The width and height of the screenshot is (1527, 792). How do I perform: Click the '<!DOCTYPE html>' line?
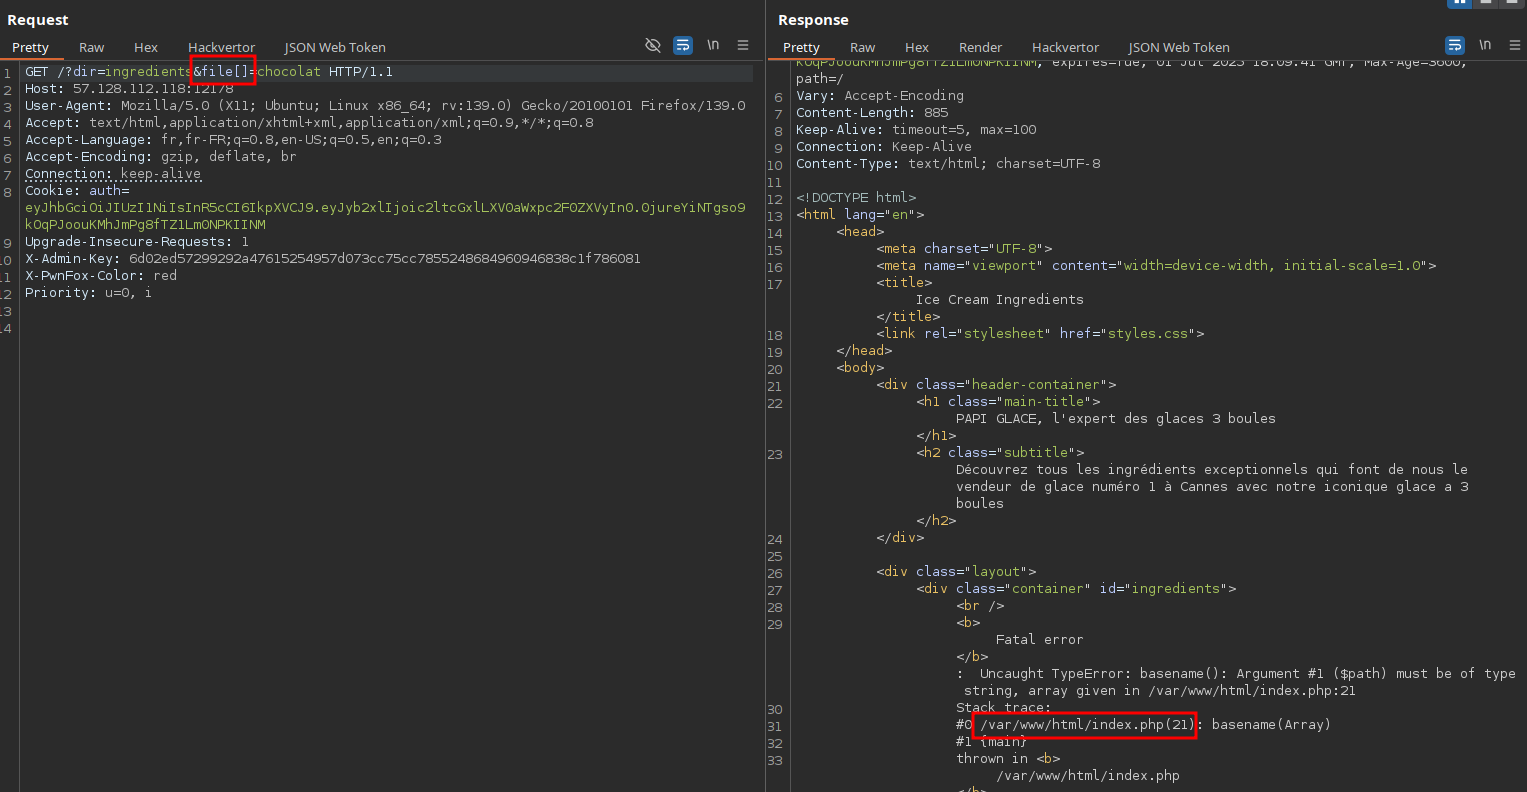click(856, 198)
